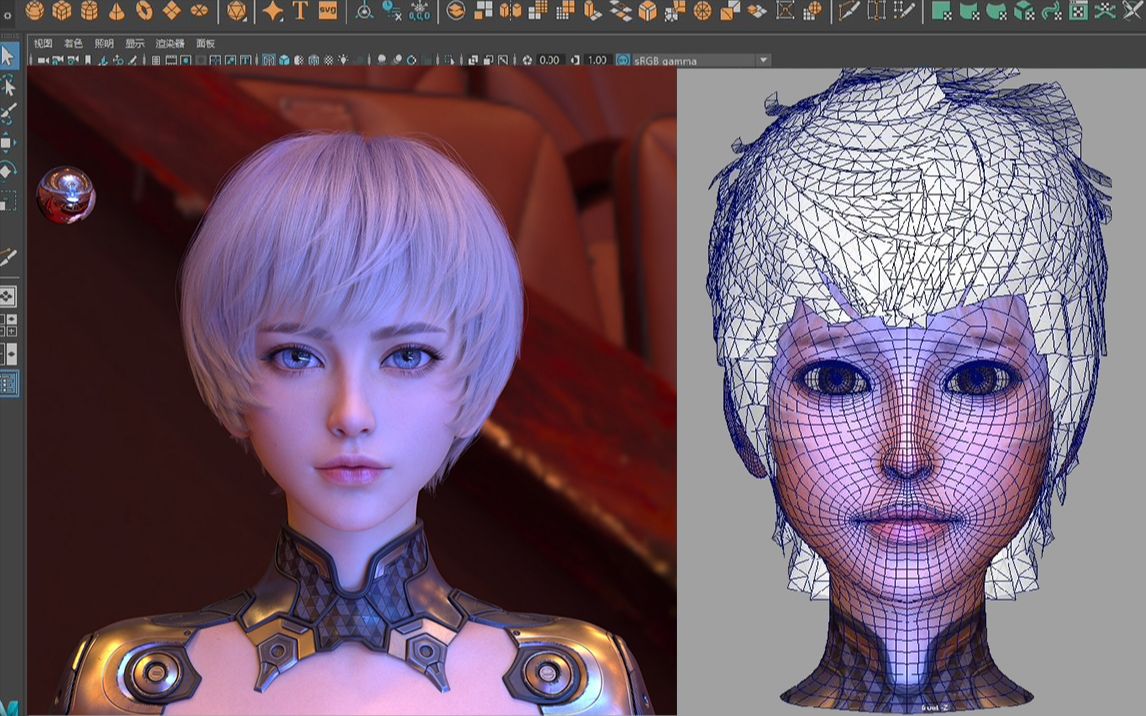Switch to single perspective view layout
Image resolution: width=1146 pixels, height=716 pixels.
tap(8, 296)
